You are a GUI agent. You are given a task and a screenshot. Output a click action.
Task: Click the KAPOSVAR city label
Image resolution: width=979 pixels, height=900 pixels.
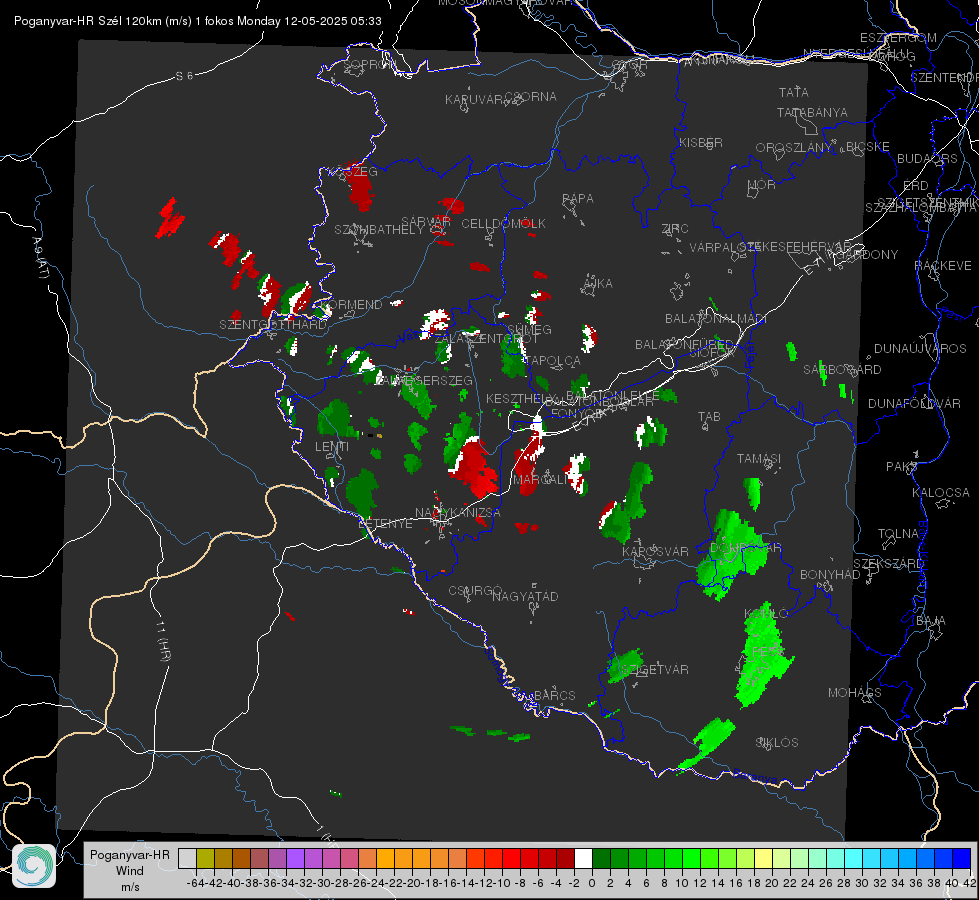tap(655, 551)
